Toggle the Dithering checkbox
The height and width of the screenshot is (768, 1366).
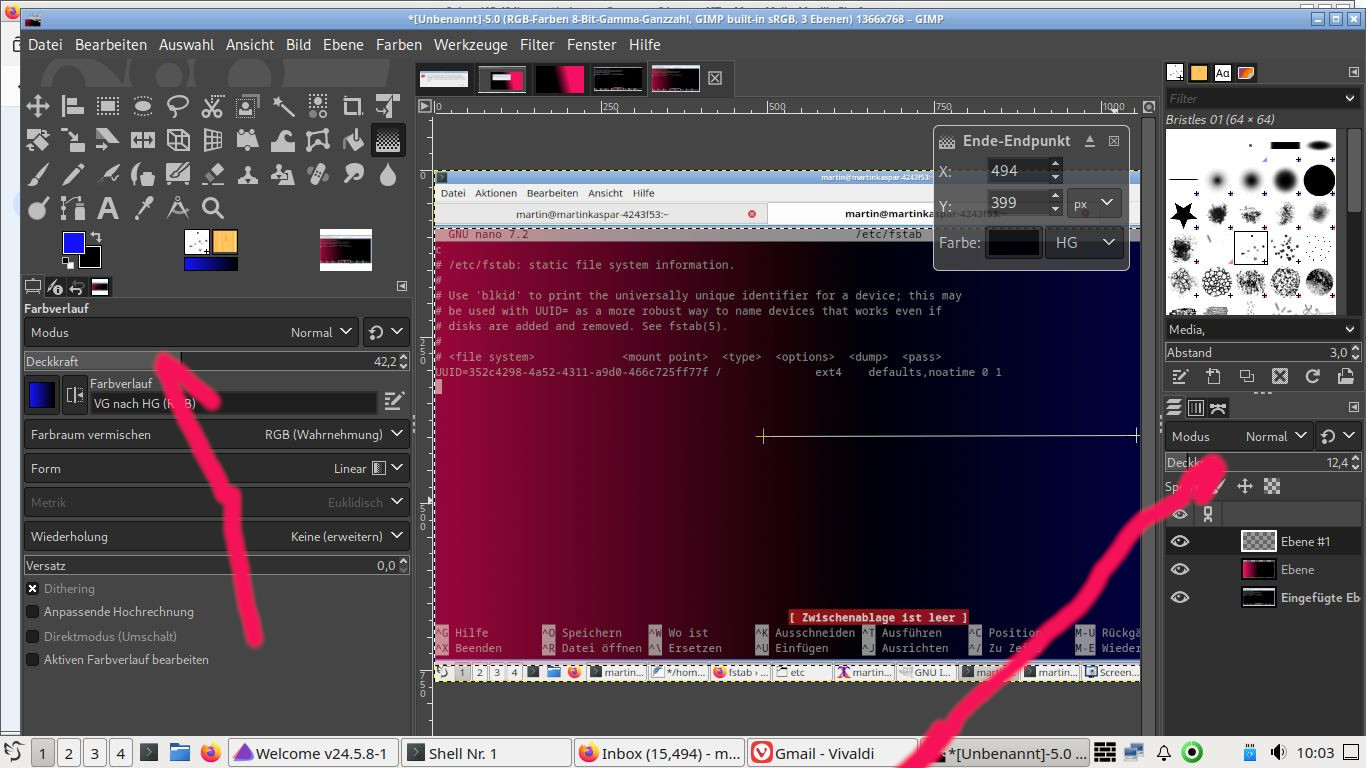point(33,589)
